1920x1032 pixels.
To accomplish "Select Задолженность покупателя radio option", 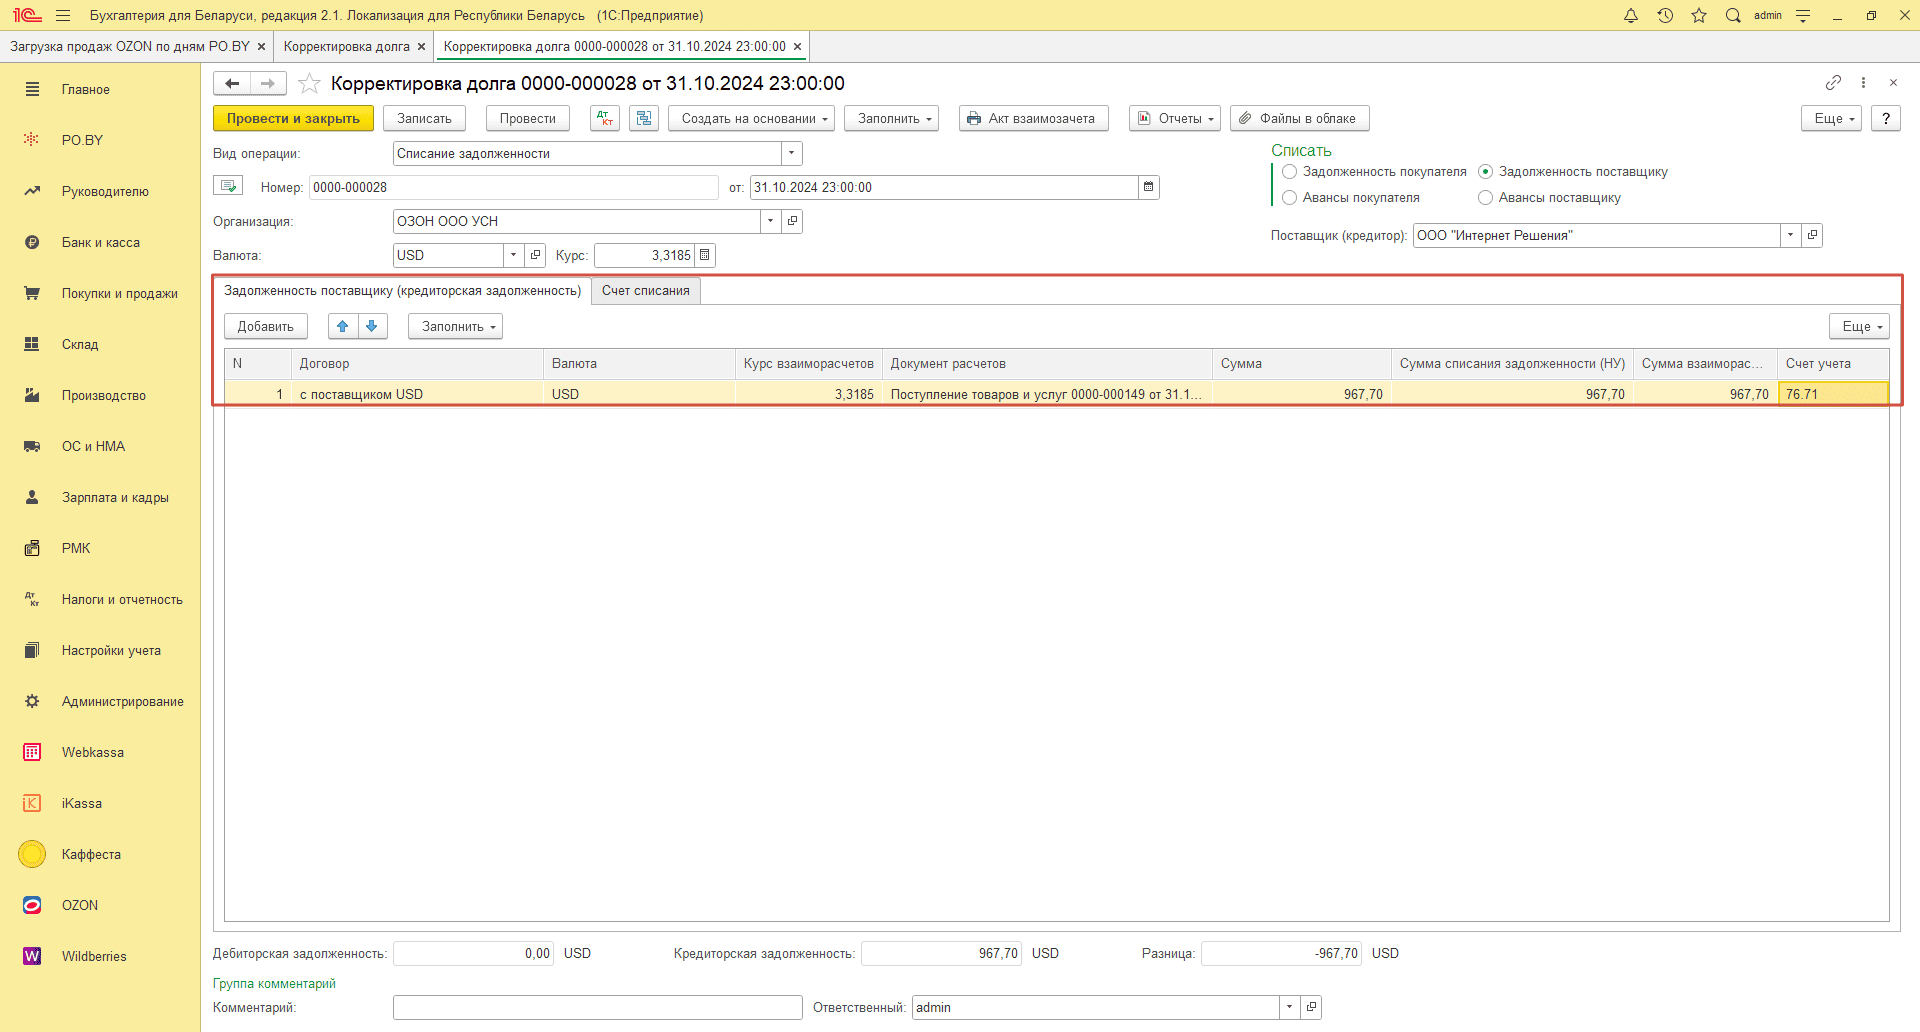I will [x=1290, y=172].
